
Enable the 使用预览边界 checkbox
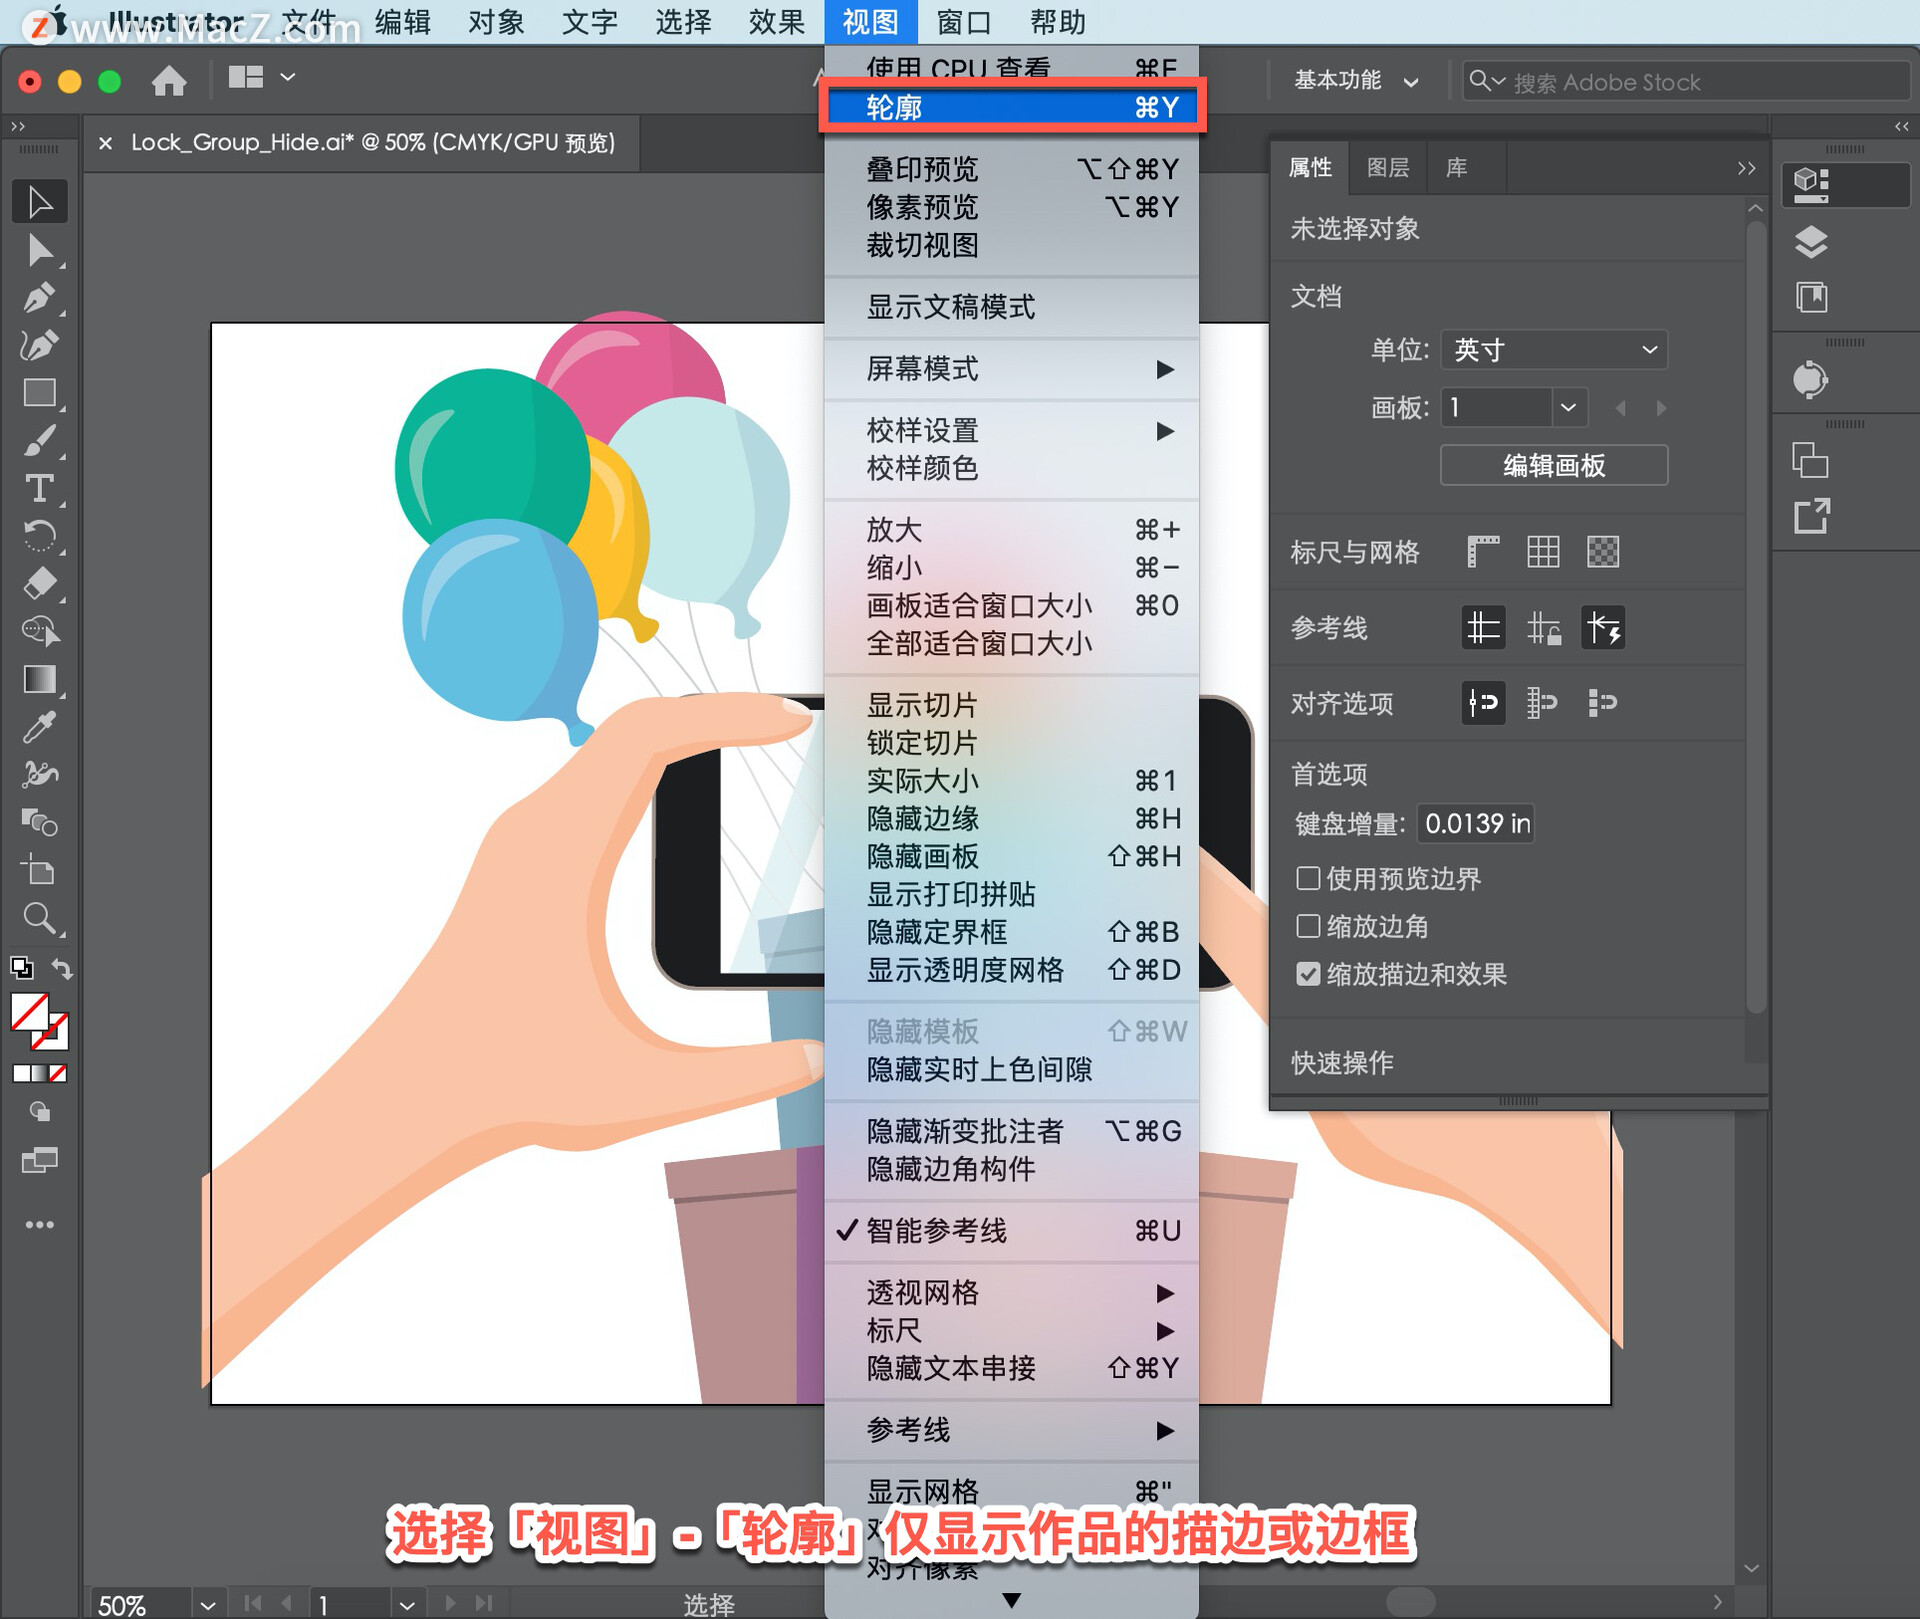coord(1307,878)
